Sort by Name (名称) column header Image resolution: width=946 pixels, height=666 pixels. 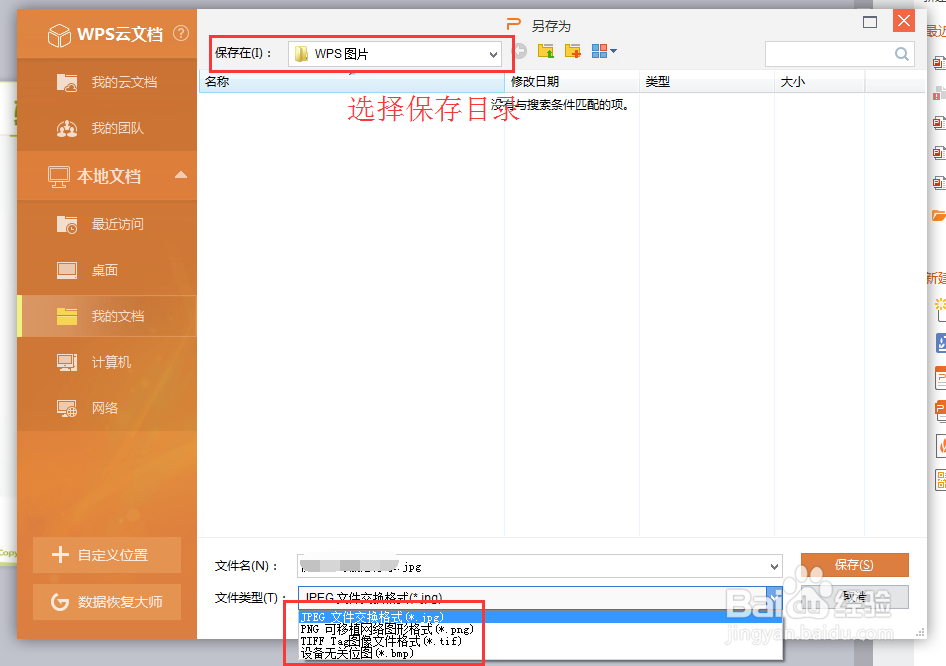click(x=352, y=82)
